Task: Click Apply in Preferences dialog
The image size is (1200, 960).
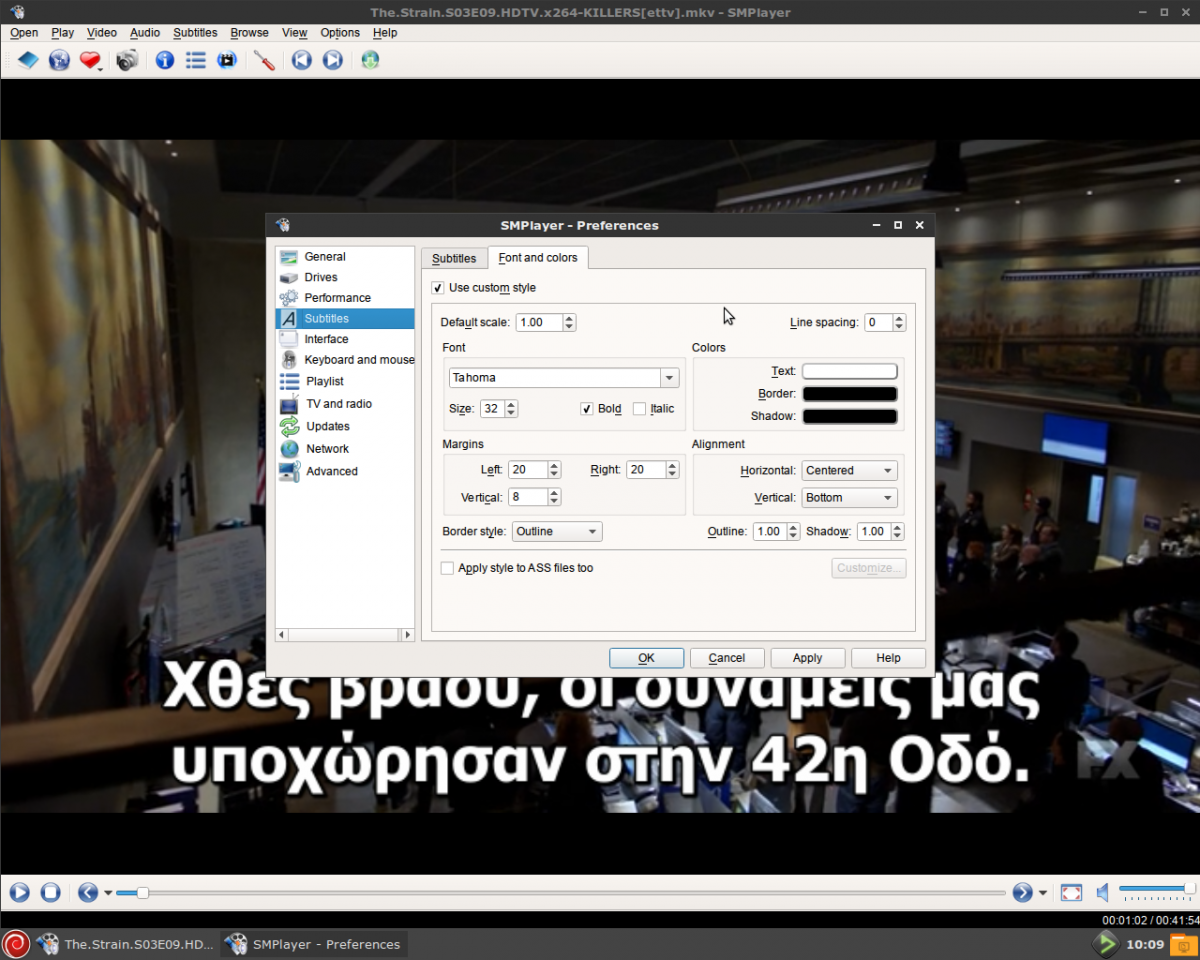Action: click(807, 658)
